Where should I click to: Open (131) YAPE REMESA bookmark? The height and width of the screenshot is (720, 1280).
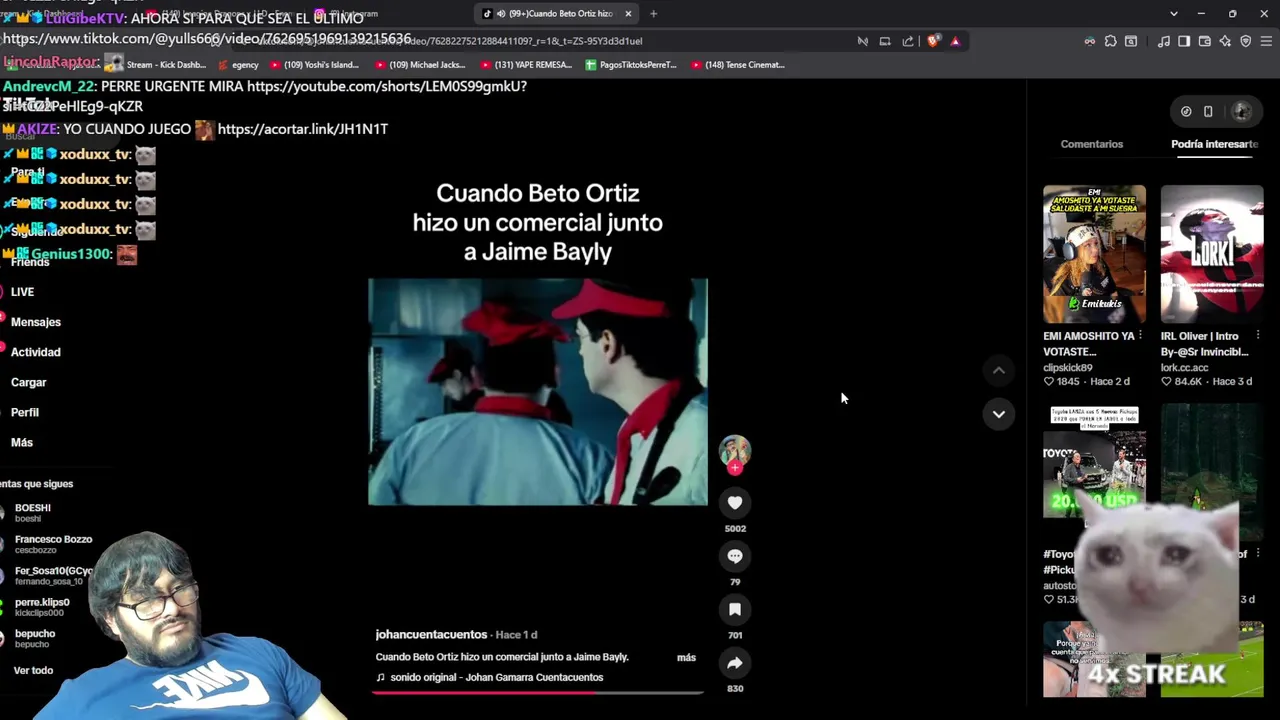click(x=526, y=65)
